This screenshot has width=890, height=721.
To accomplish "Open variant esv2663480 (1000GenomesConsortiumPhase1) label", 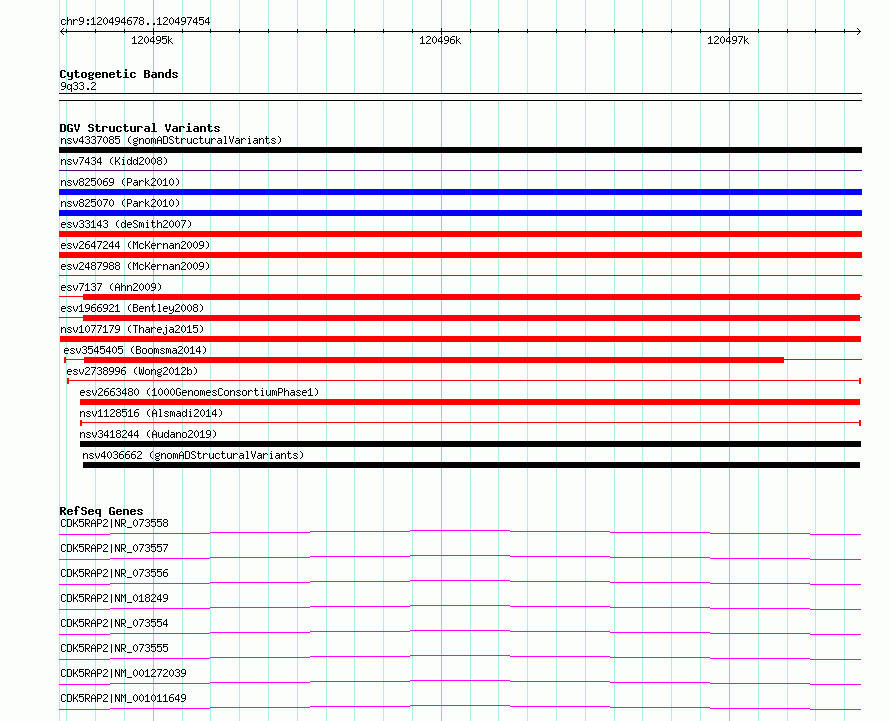I will 199,392.
